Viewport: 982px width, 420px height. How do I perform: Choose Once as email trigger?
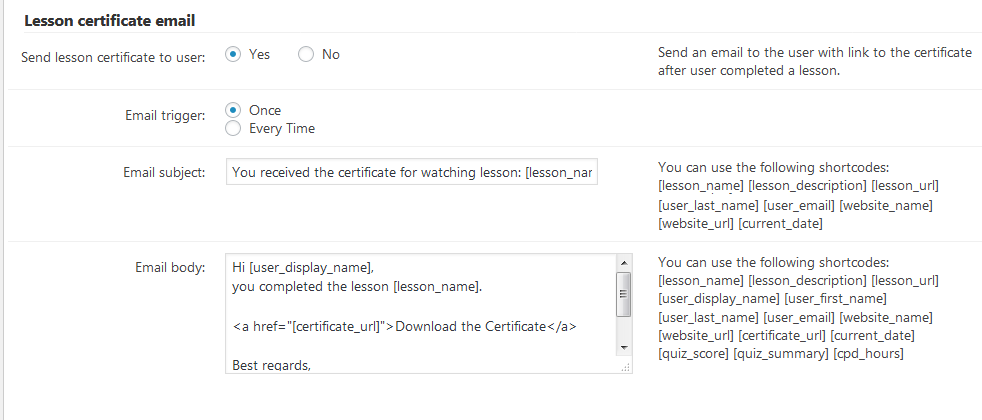tap(233, 110)
